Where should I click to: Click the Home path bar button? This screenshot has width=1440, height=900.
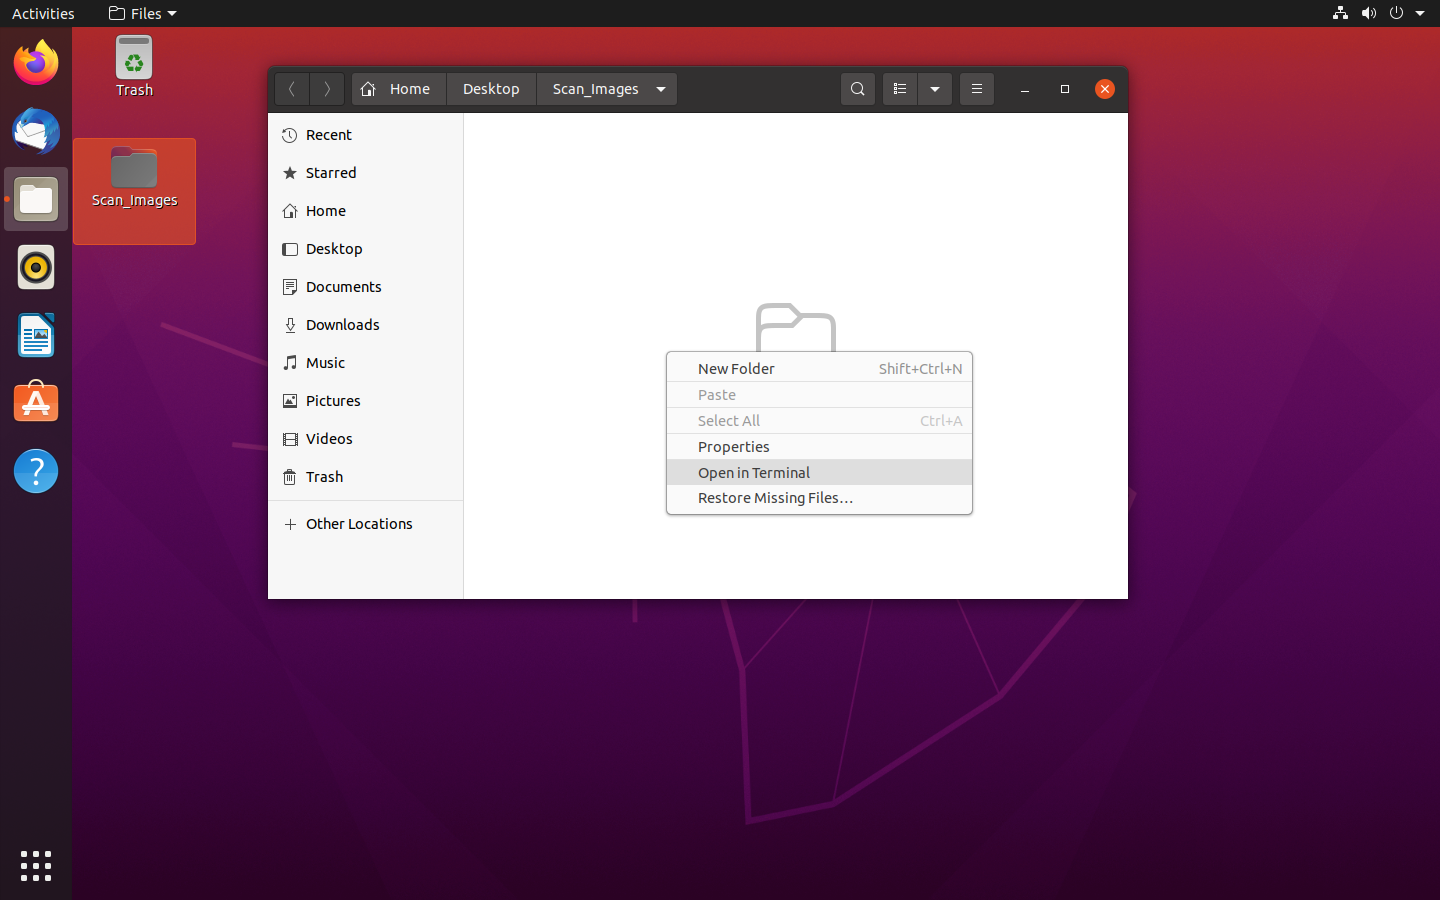coord(397,89)
